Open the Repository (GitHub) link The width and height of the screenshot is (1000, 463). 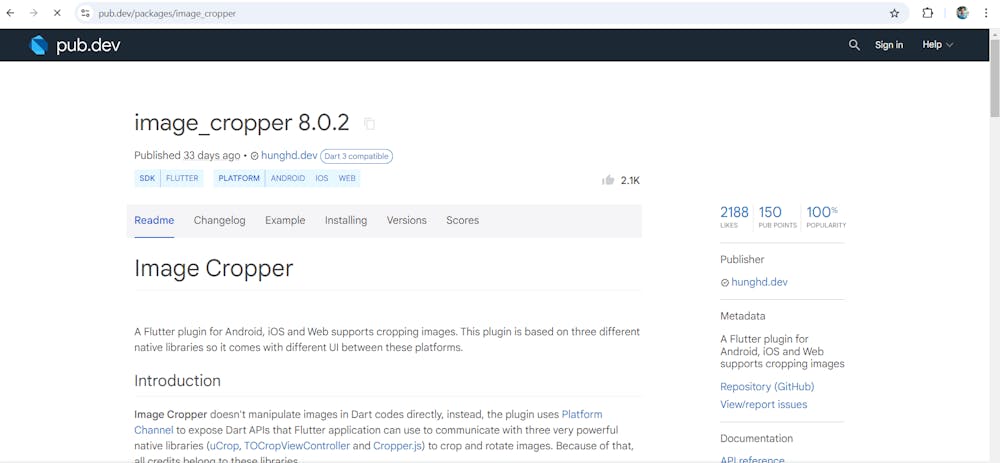(767, 386)
